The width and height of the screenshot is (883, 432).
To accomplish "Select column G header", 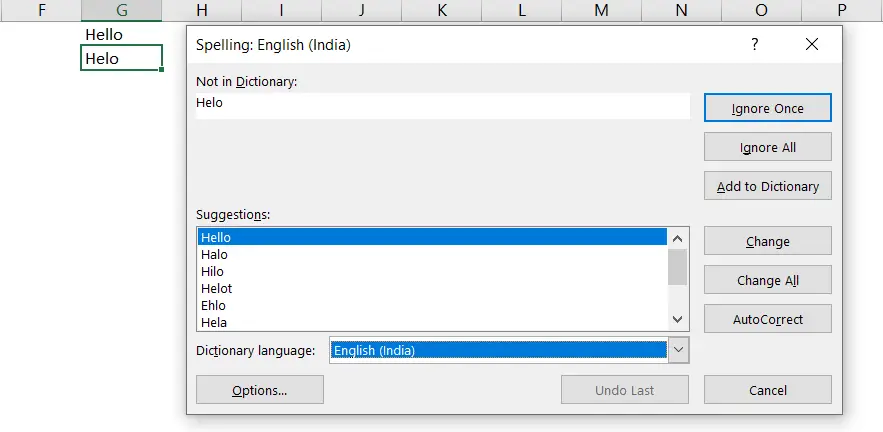I will [x=121, y=10].
